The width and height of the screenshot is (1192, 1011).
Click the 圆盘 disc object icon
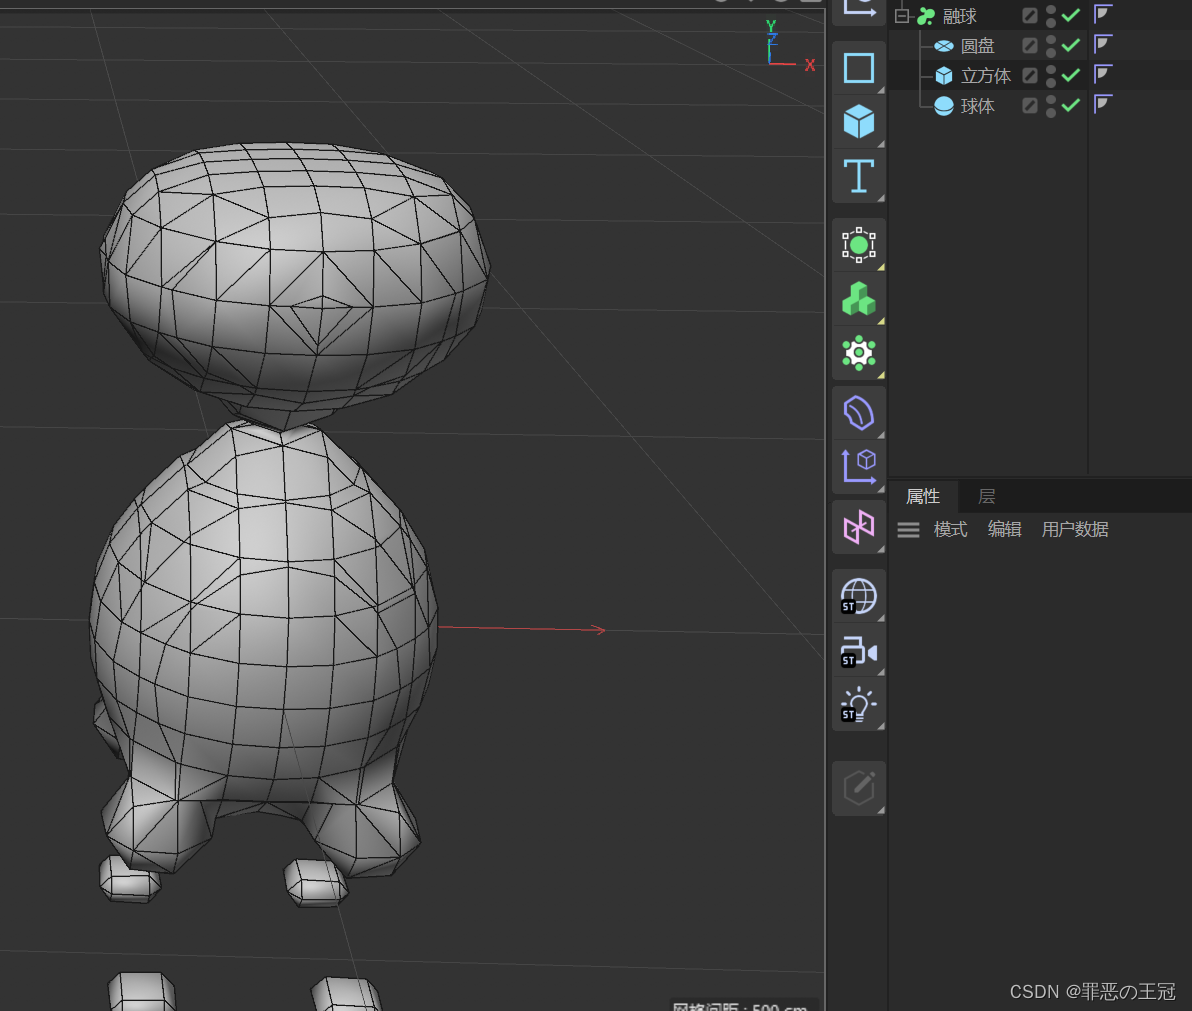943,46
